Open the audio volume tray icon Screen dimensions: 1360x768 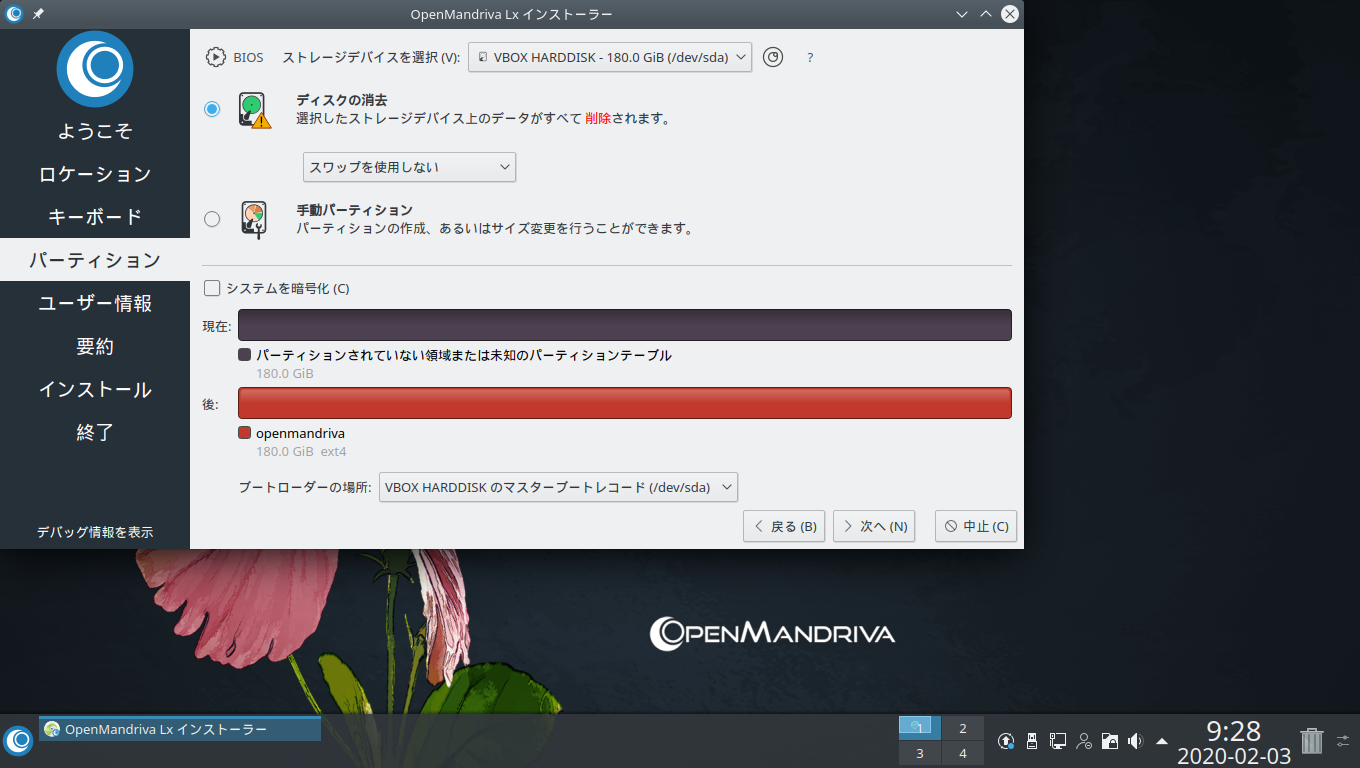1135,741
